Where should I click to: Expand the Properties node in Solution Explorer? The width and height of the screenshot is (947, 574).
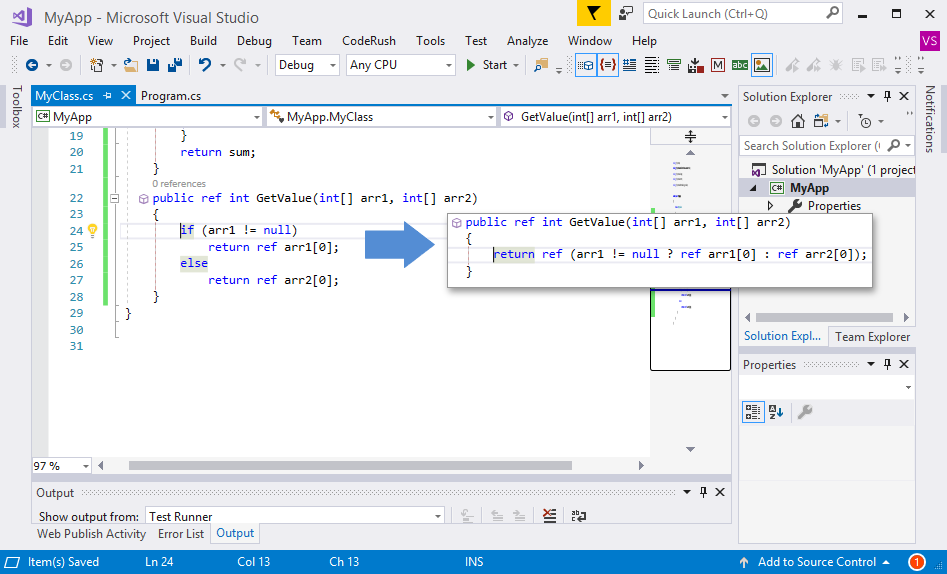pos(770,206)
